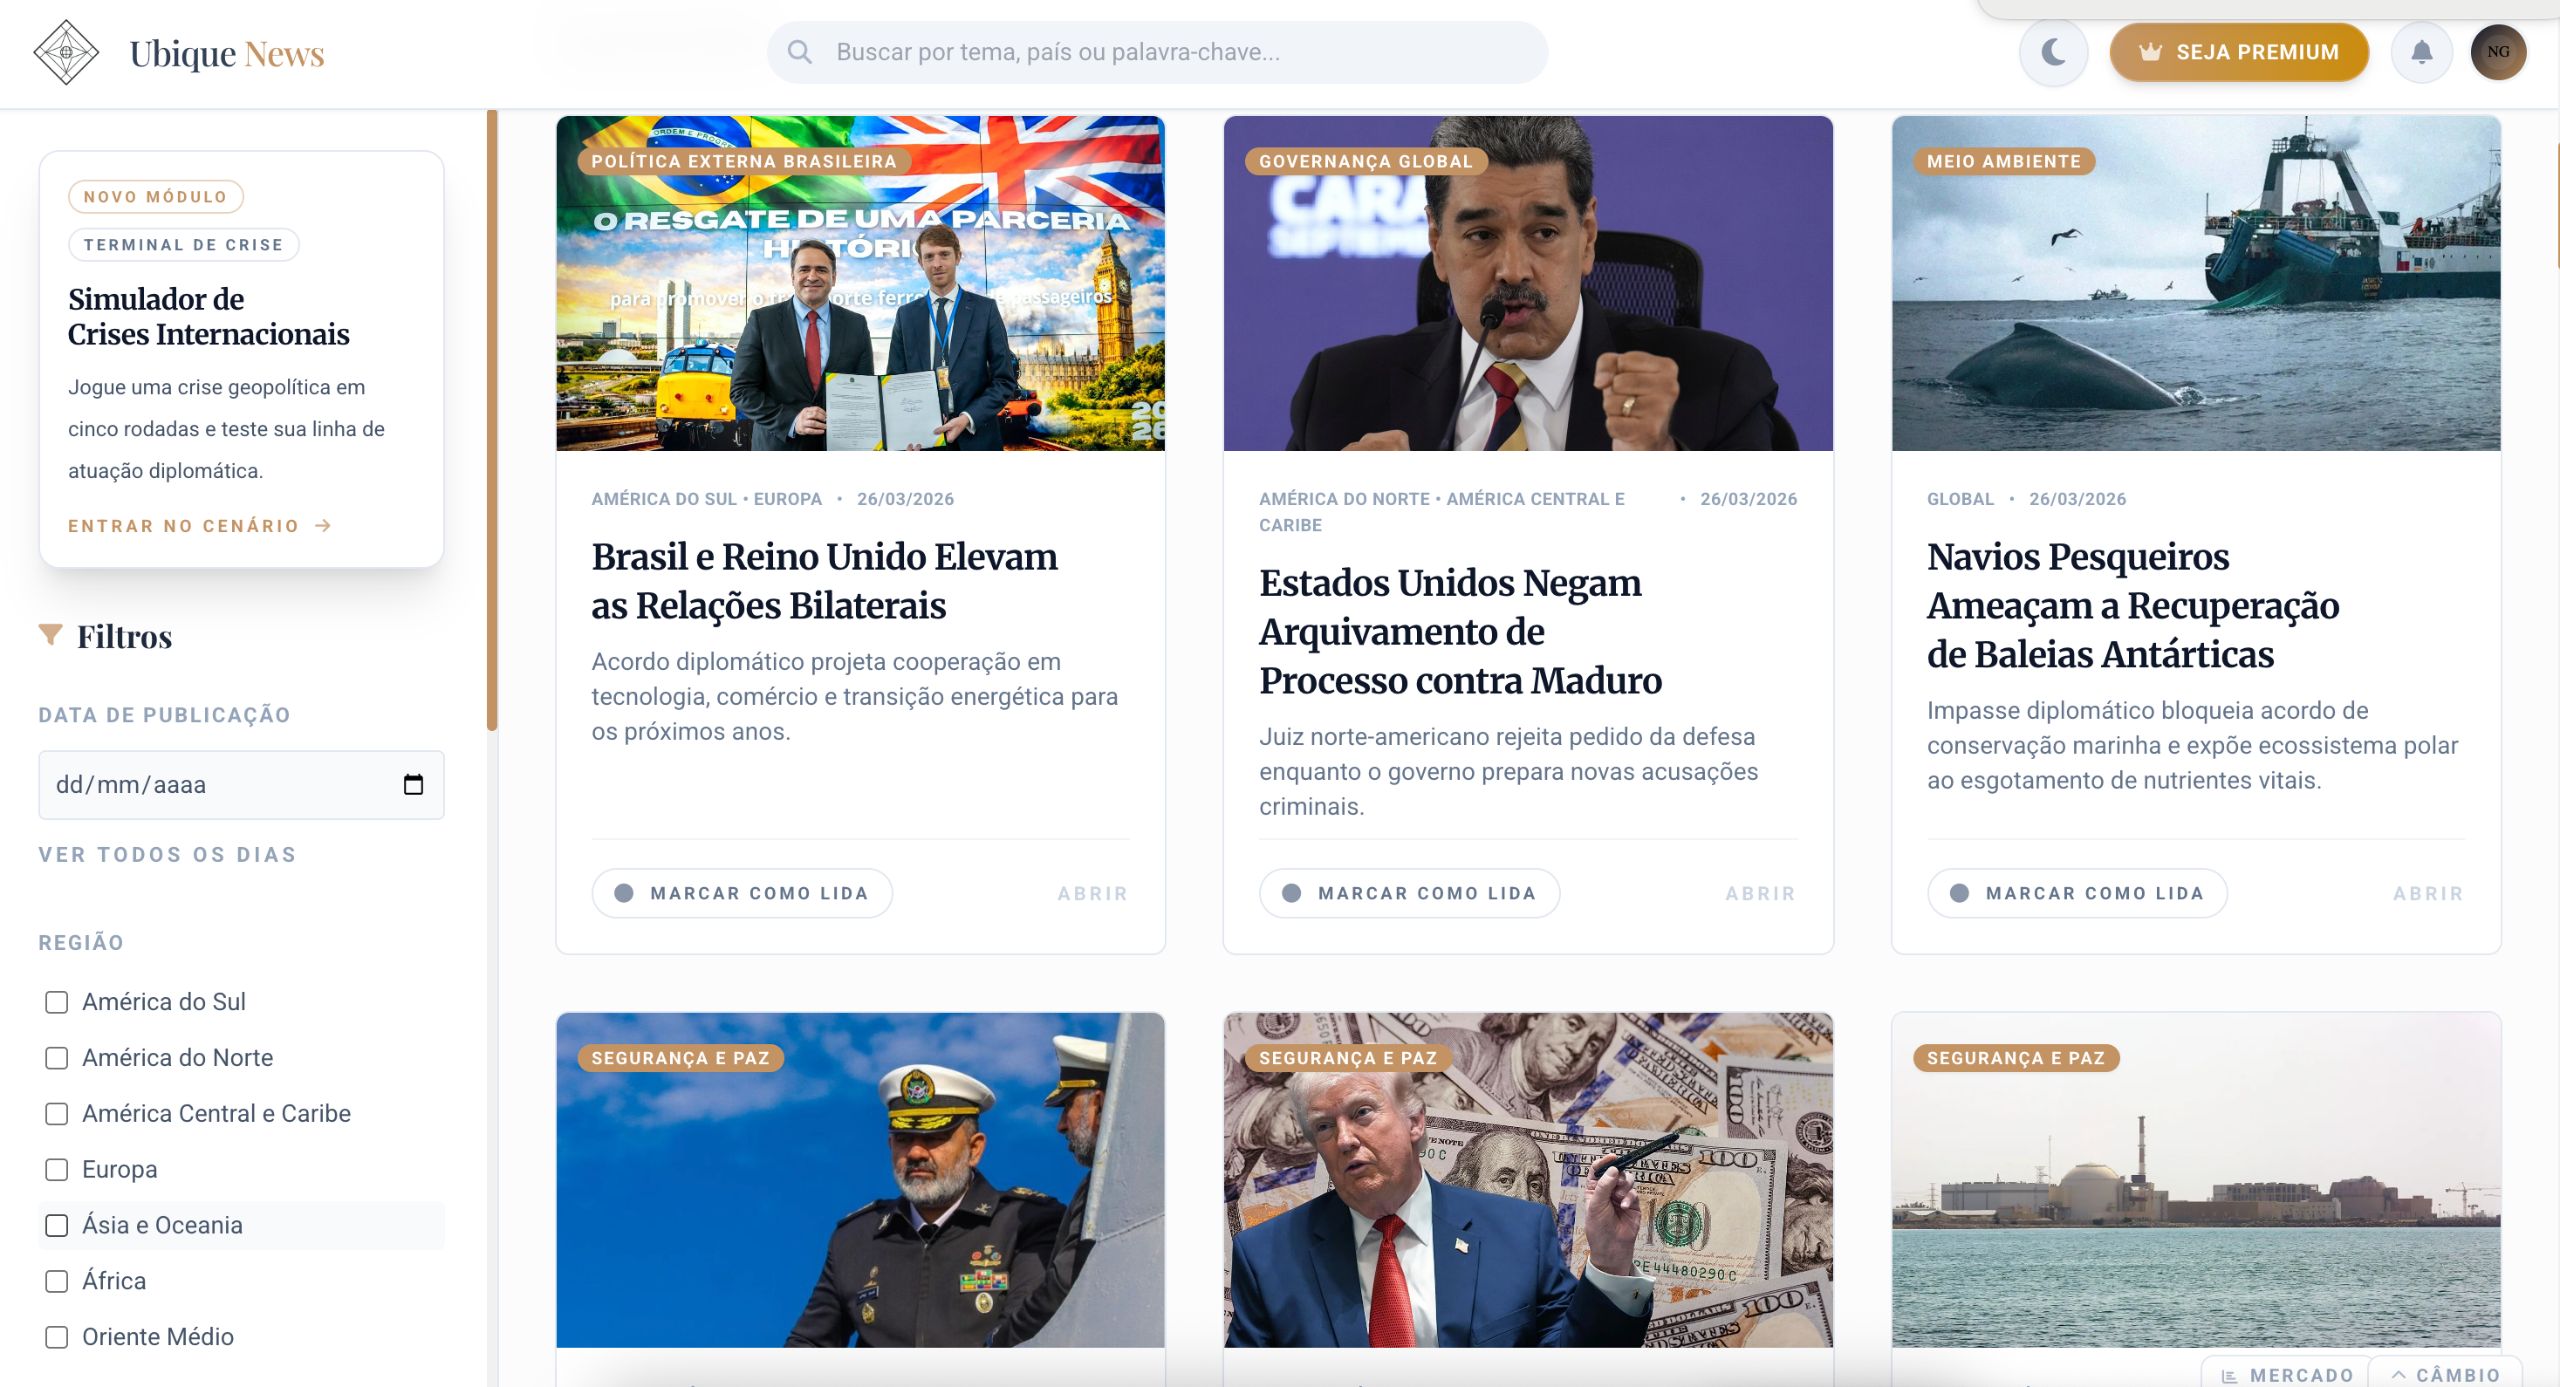Expand the Câmbio panel
Viewport: 2560px width, 1387px height.
[x=2445, y=1374]
